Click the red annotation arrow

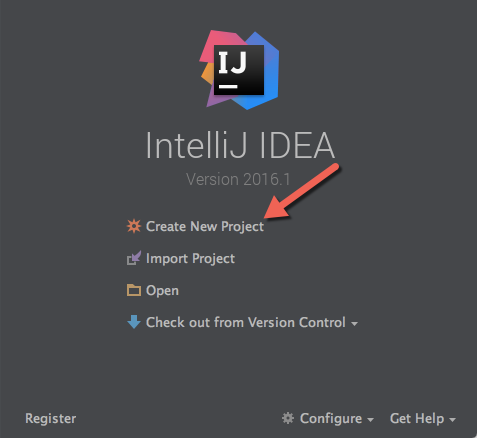301,191
